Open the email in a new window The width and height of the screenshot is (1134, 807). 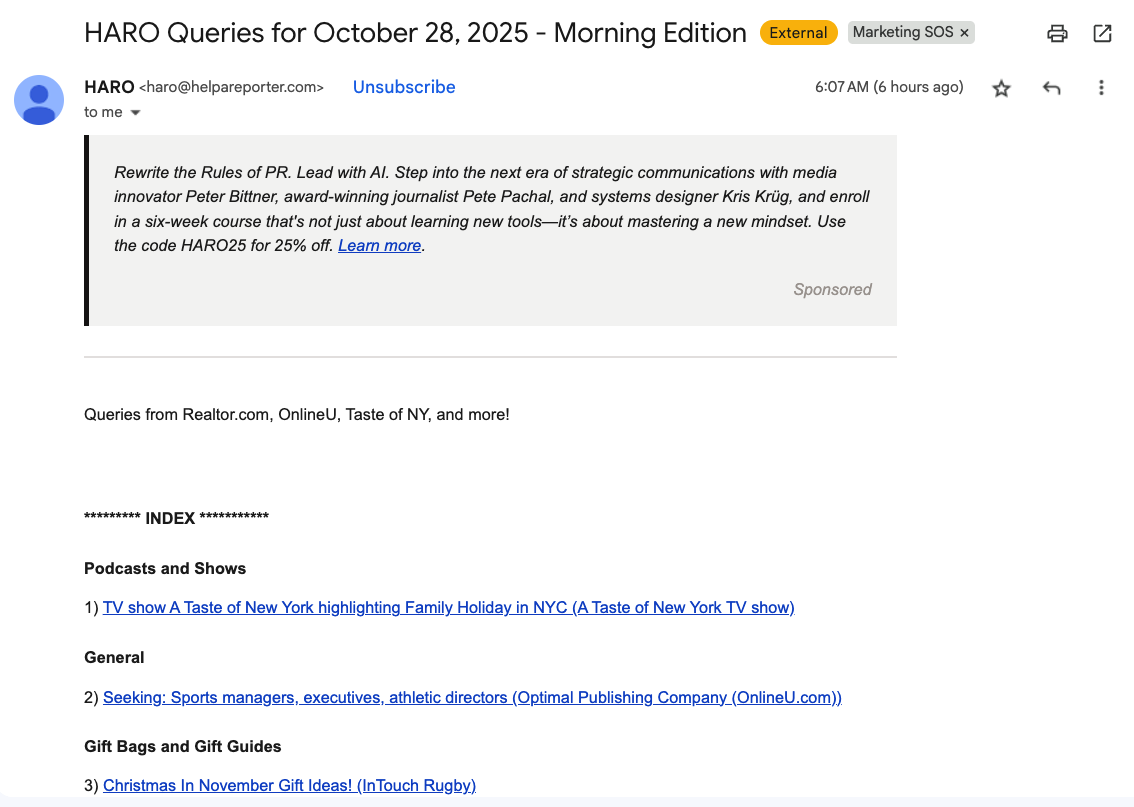coord(1102,33)
